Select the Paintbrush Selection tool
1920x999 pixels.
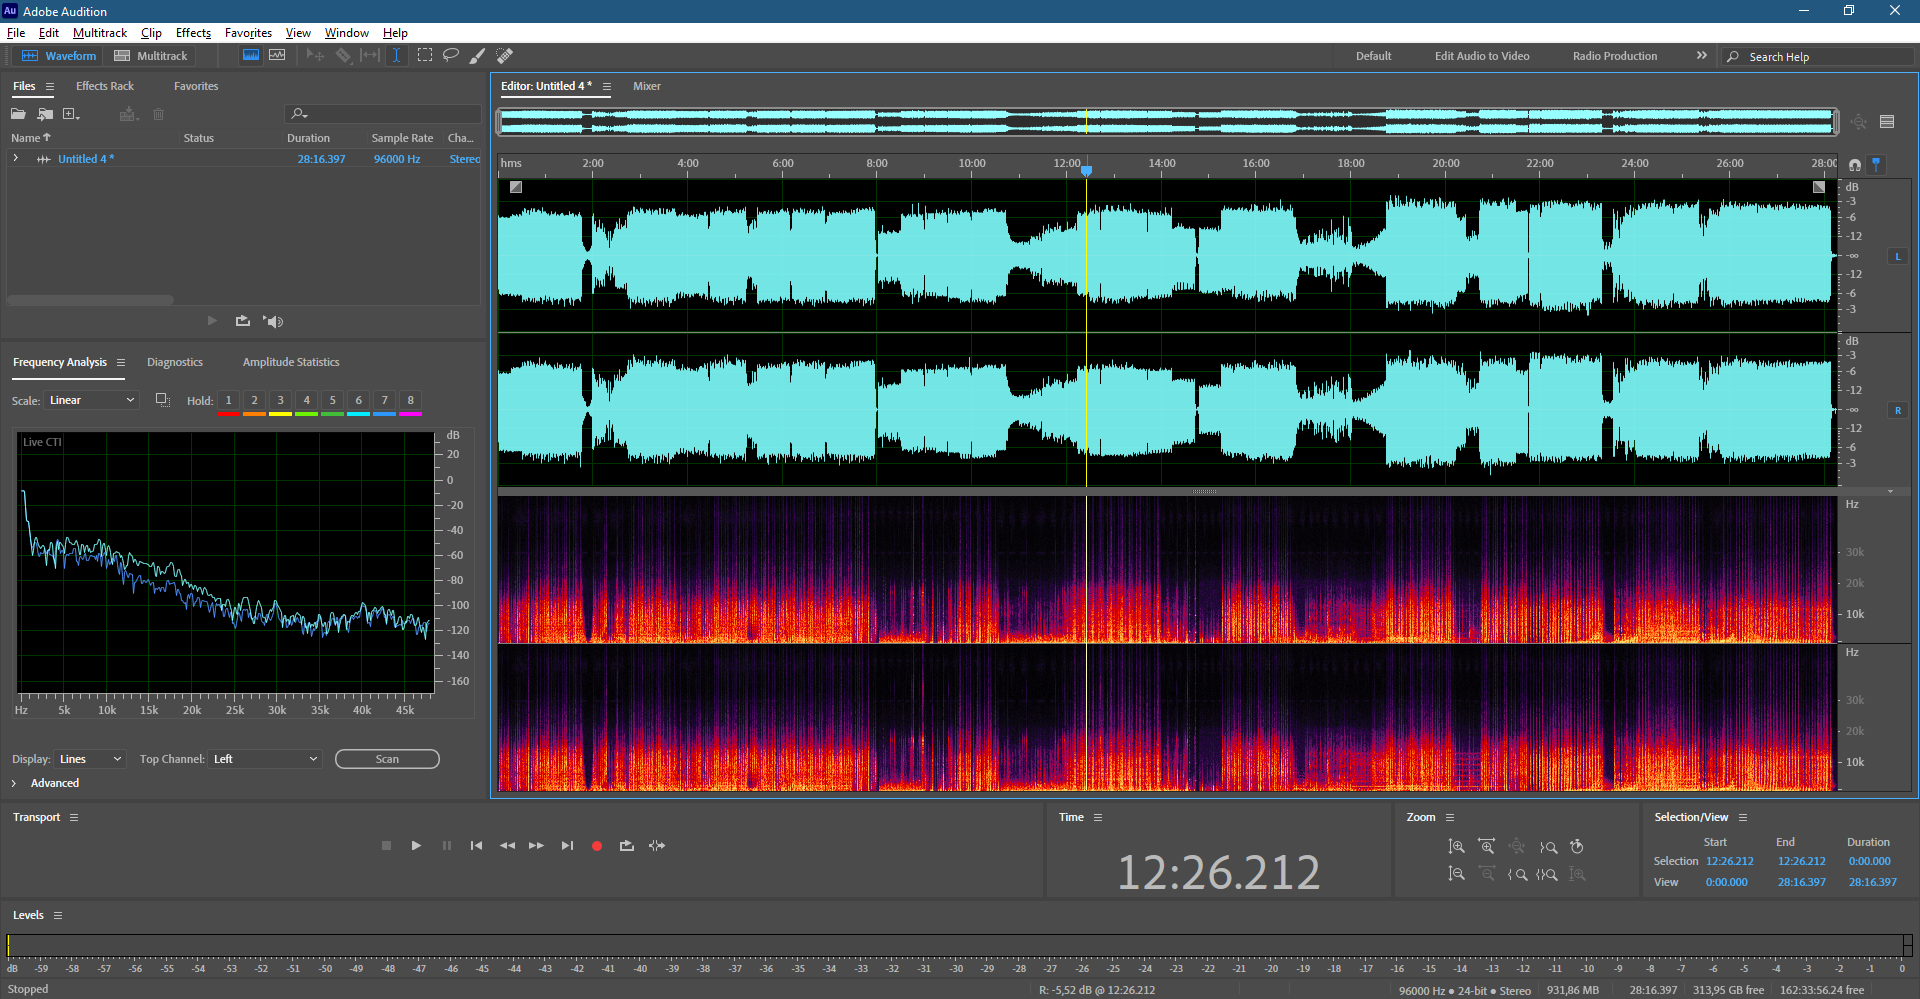point(478,56)
